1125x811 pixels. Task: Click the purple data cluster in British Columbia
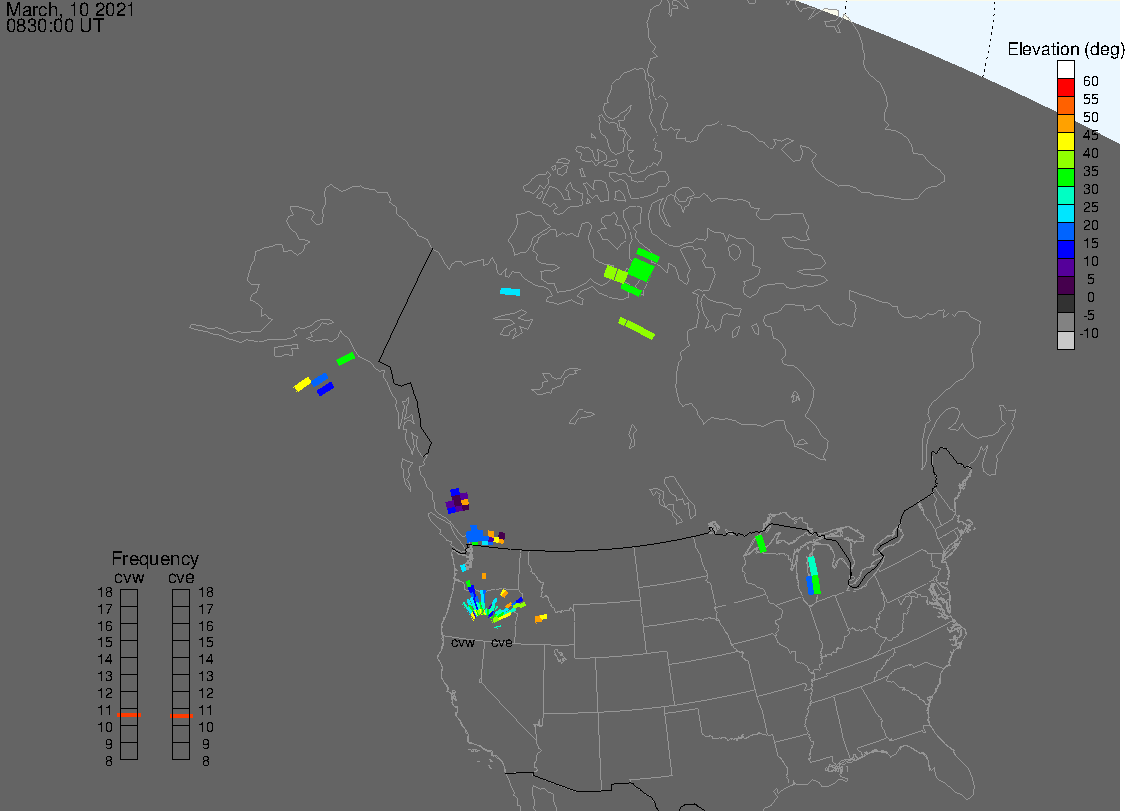pyautogui.click(x=457, y=500)
